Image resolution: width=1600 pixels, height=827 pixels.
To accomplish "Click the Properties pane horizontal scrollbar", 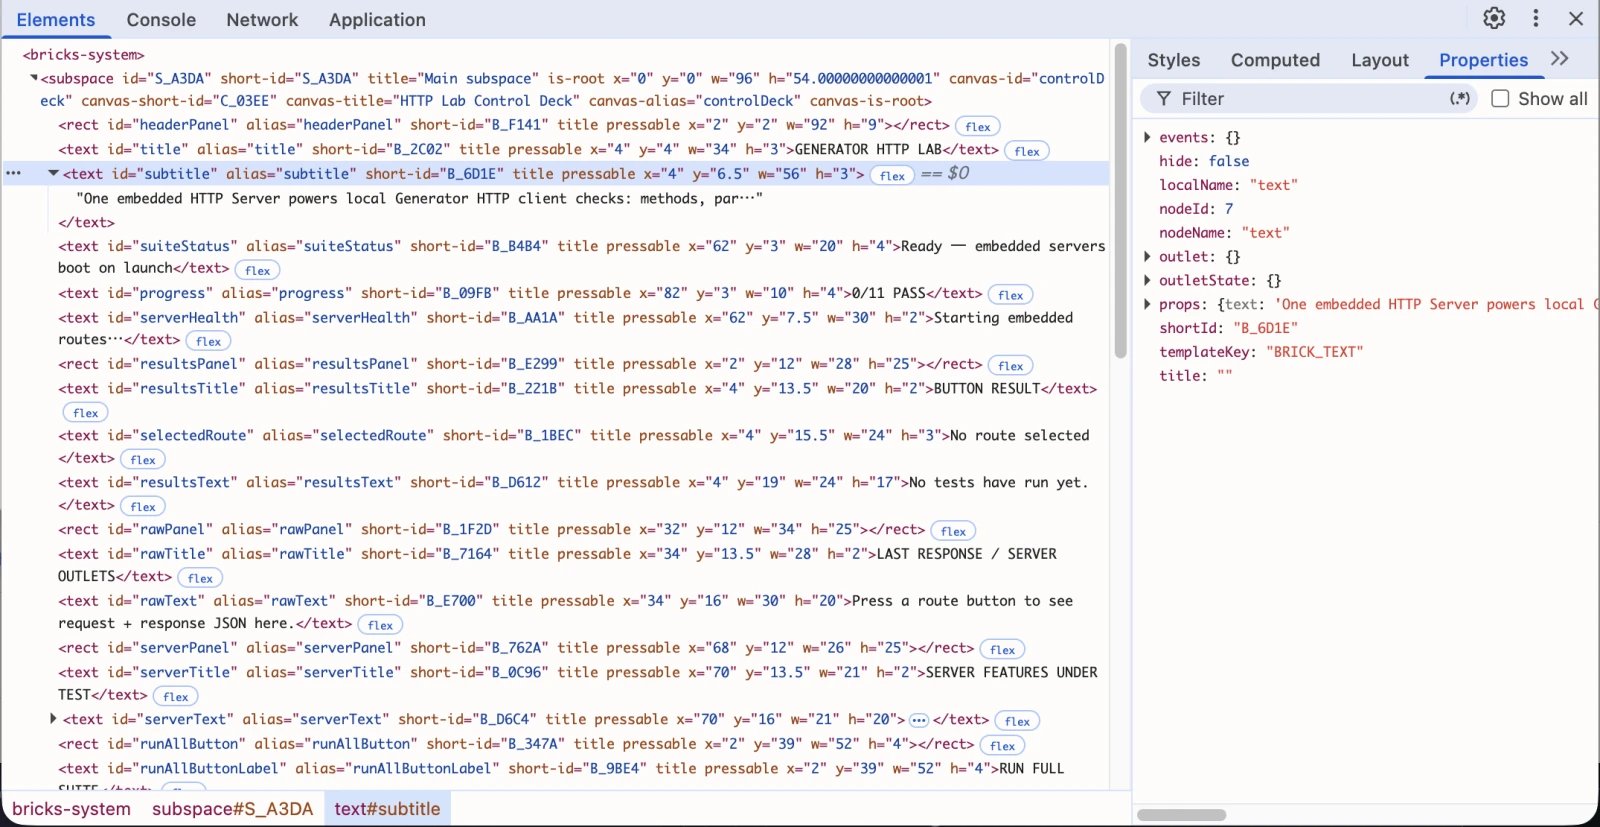I will (1182, 815).
